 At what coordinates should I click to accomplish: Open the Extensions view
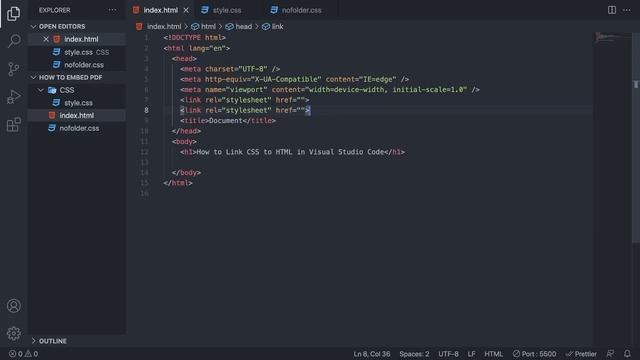pos(13,124)
